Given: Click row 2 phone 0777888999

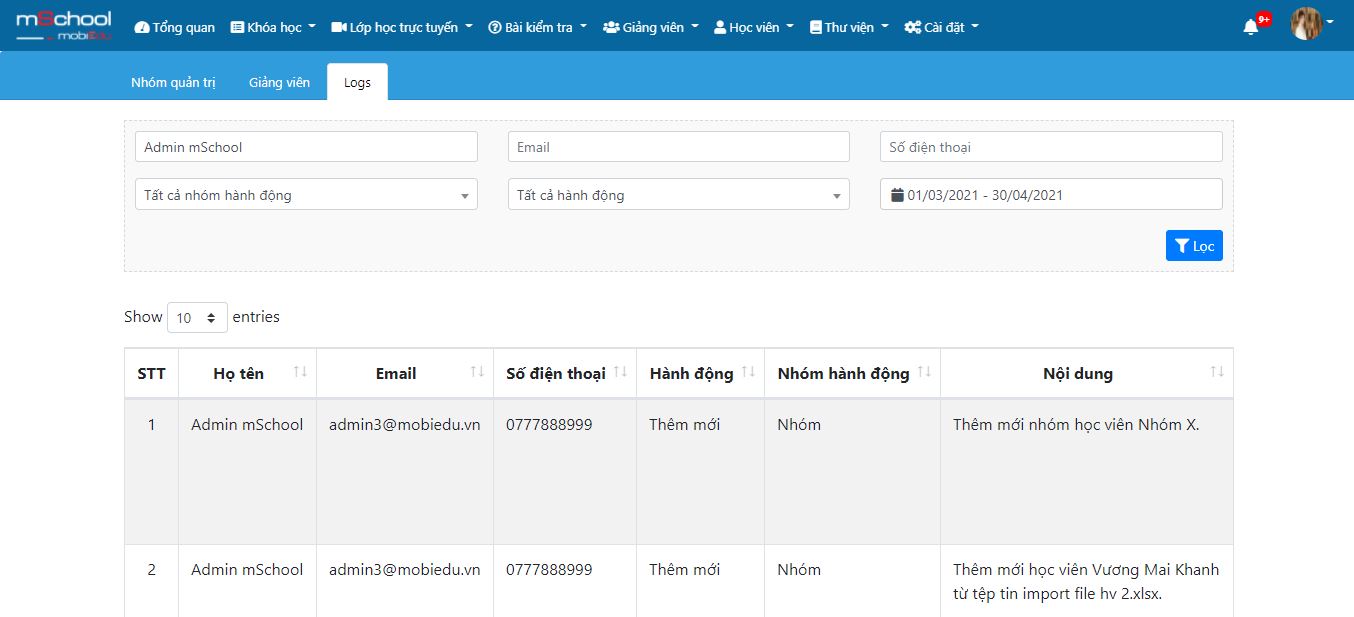Looking at the screenshot, I should [x=549, y=569].
